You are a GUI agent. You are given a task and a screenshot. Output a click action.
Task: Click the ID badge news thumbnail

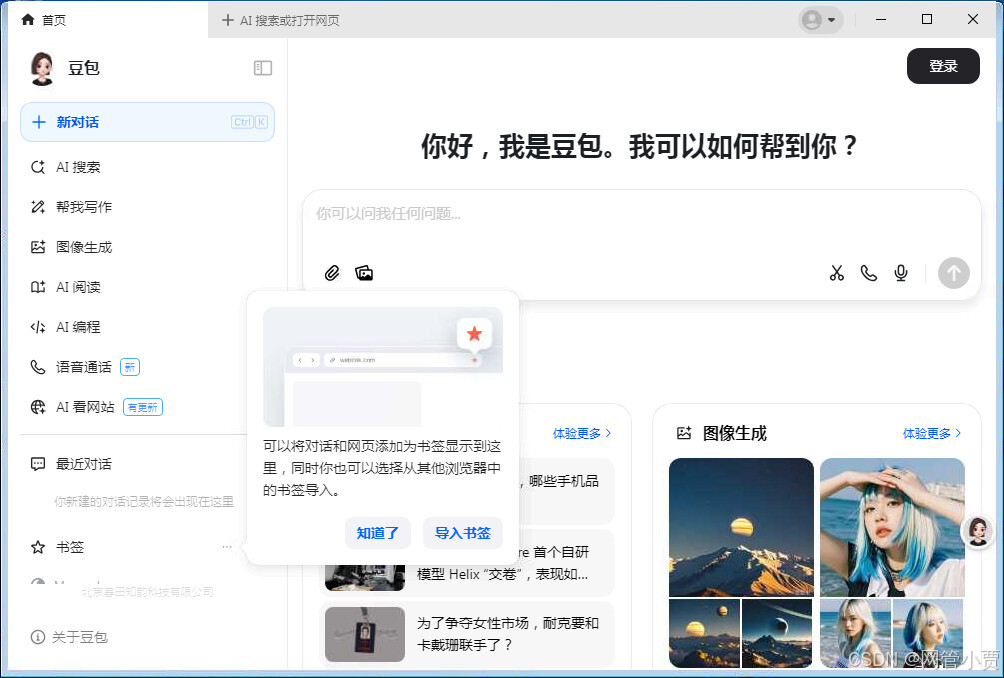click(365, 634)
